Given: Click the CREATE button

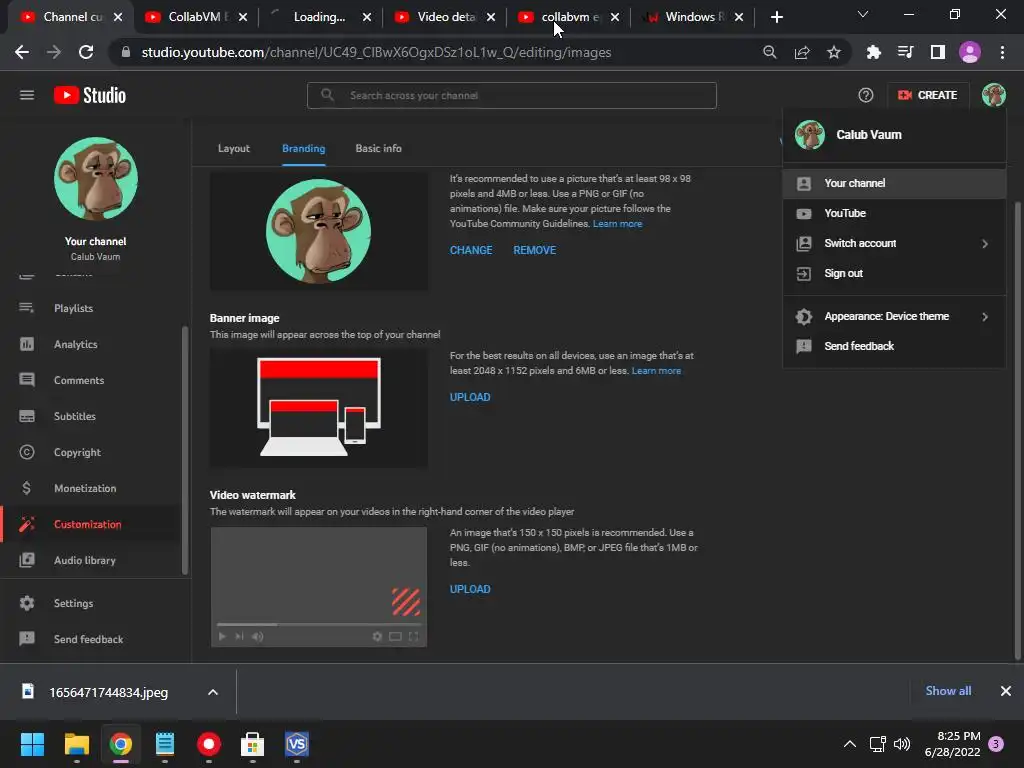Looking at the screenshot, I should click(927, 95).
